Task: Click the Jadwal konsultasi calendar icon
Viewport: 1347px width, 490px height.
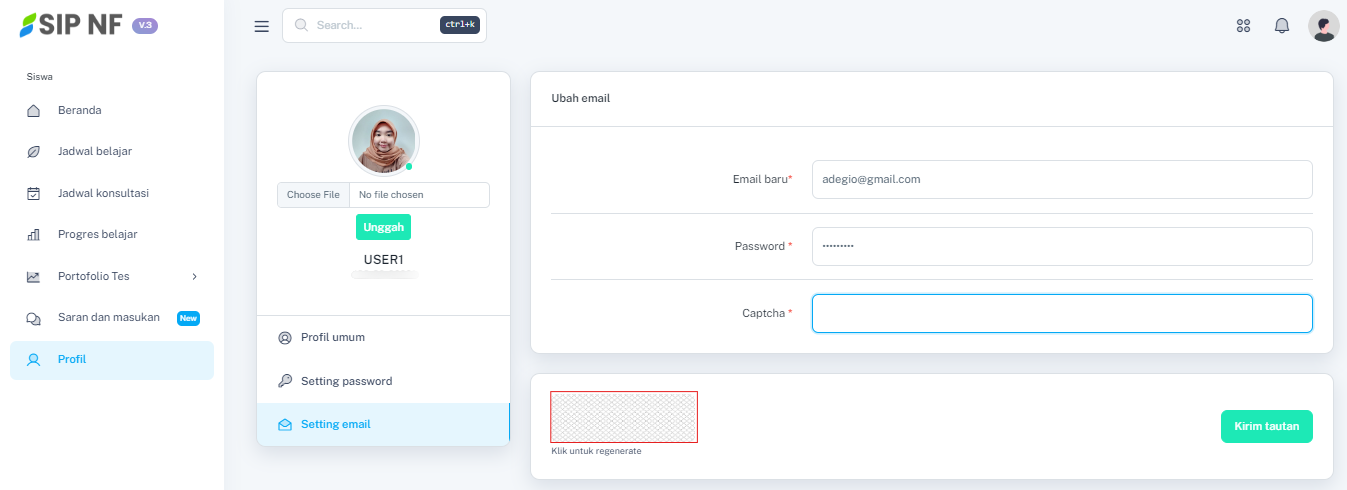Action: pyautogui.click(x=34, y=193)
